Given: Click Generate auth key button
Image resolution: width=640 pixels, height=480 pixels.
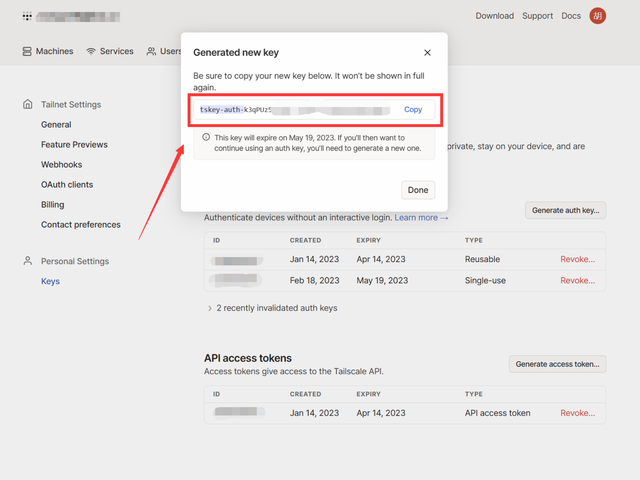Looking at the screenshot, I should point(565,211).
